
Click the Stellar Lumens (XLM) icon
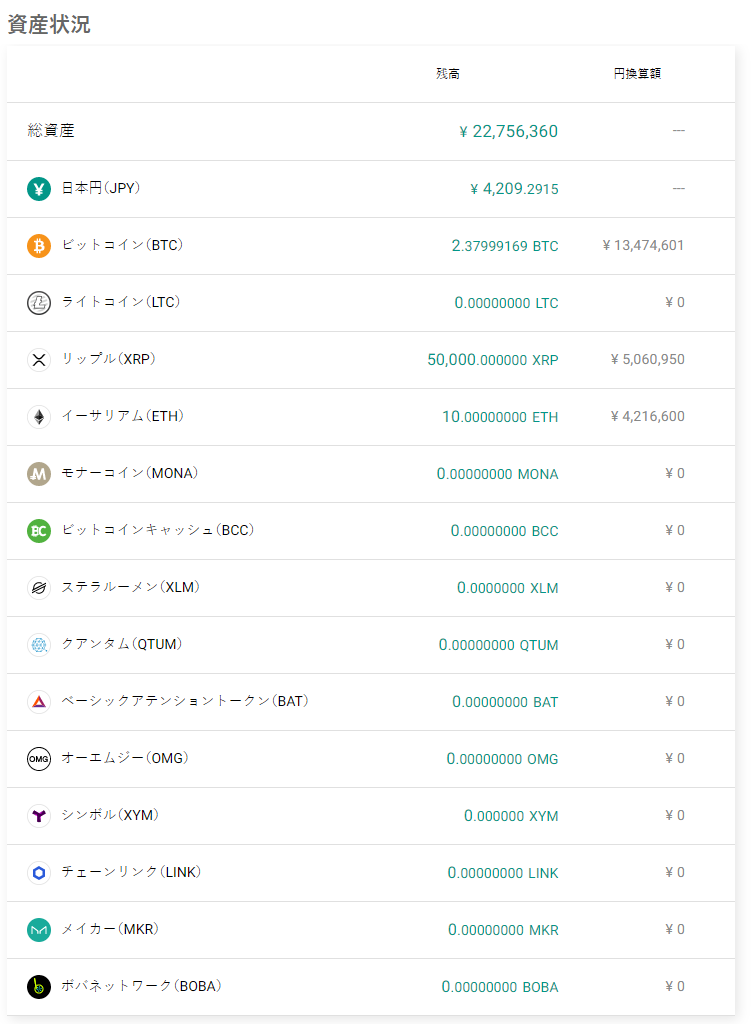pos(39,588)
